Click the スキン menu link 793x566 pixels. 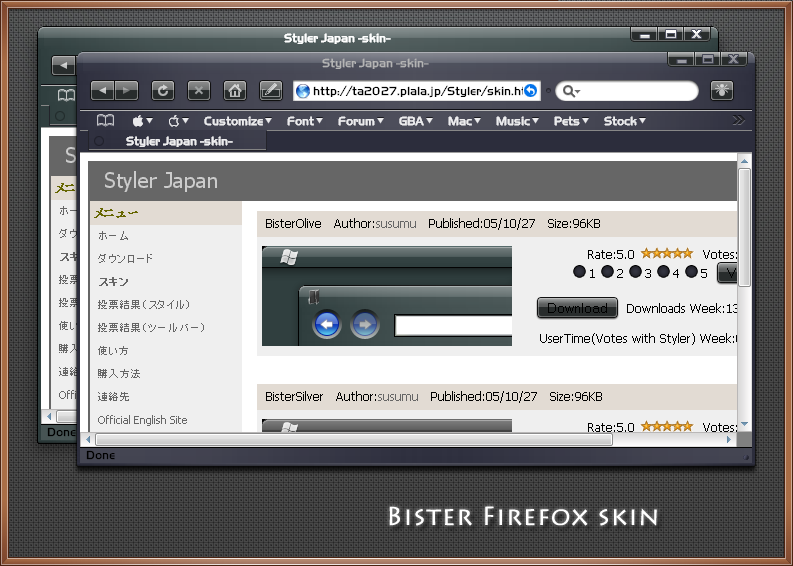113,282
